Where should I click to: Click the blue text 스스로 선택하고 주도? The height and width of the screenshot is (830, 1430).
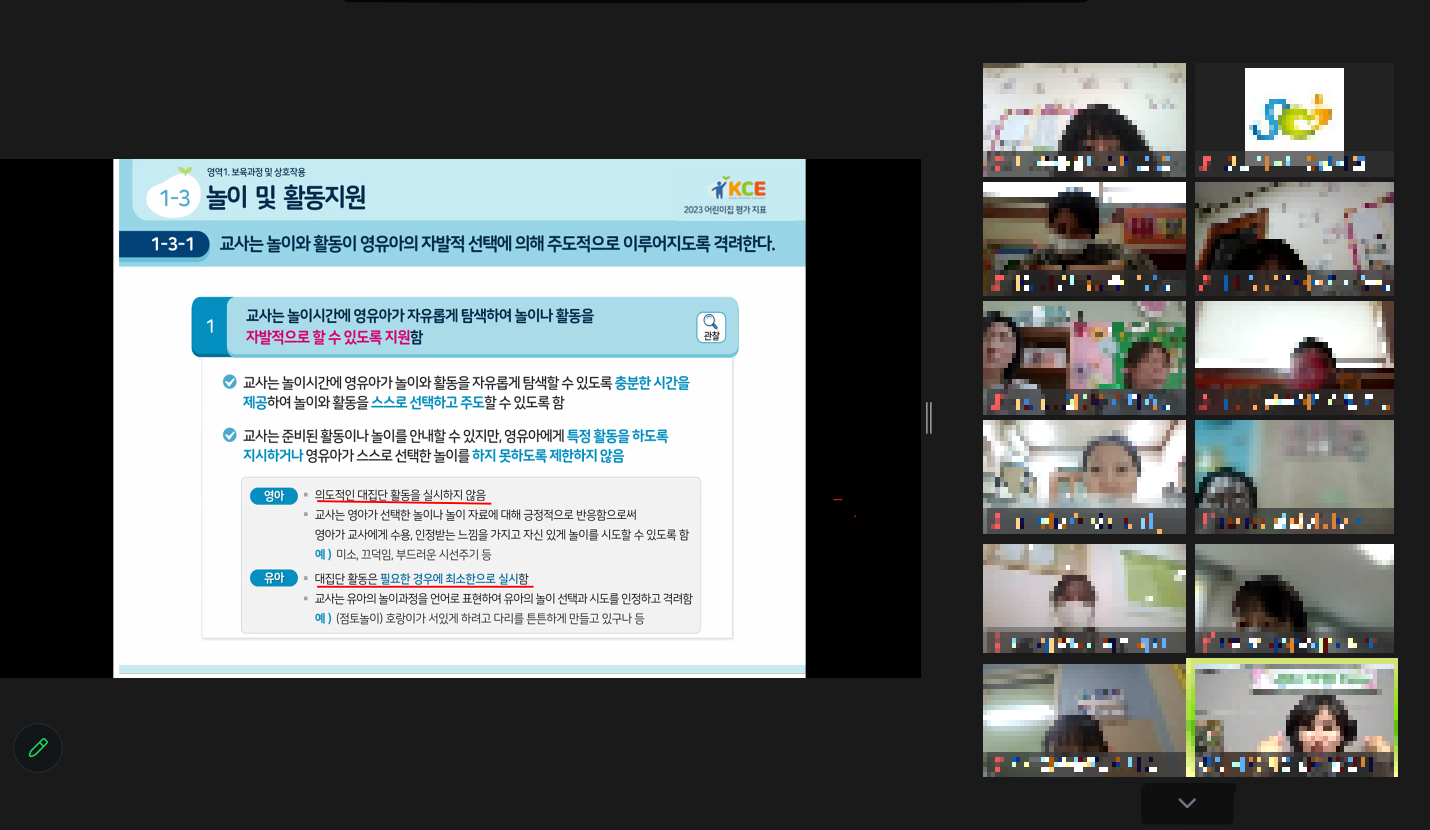coord(427,402)
